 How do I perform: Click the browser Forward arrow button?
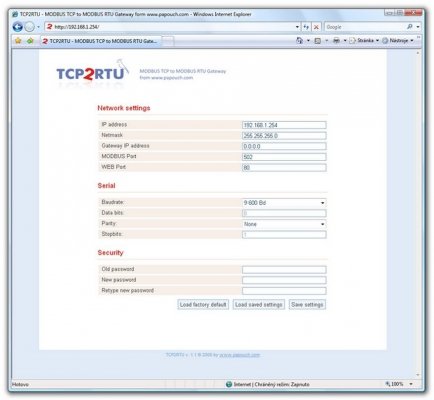[x=30, y=27]
